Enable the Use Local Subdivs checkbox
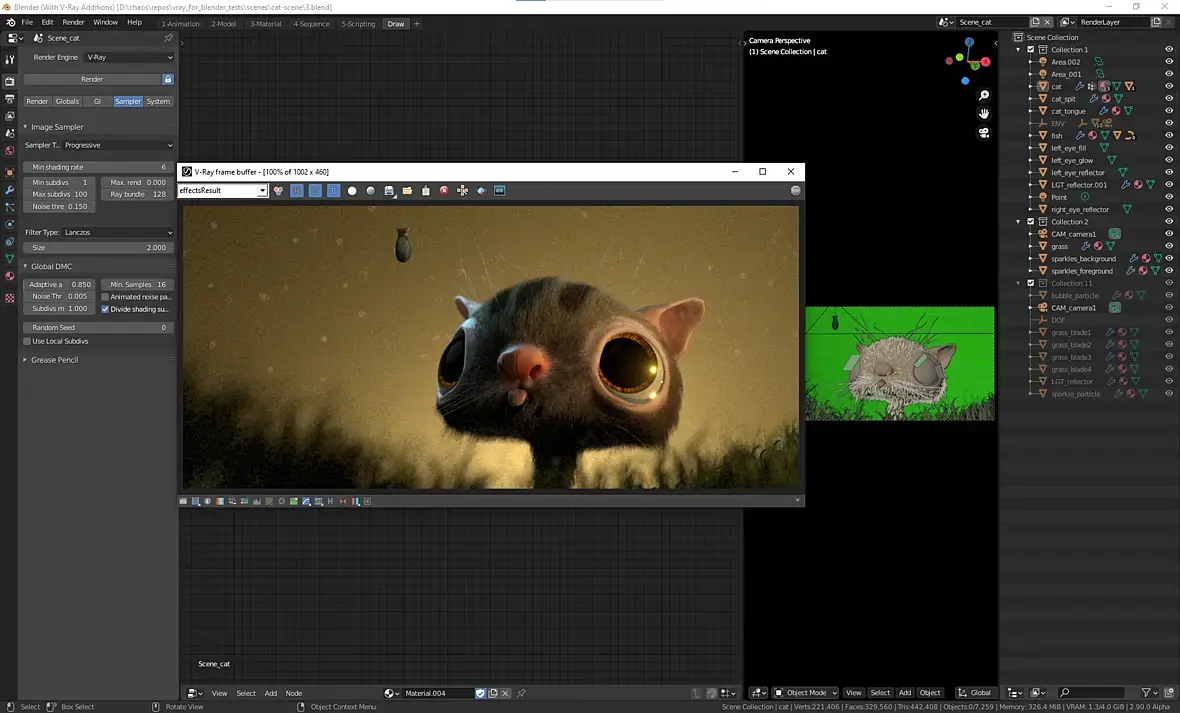 [x=27, y=341]
